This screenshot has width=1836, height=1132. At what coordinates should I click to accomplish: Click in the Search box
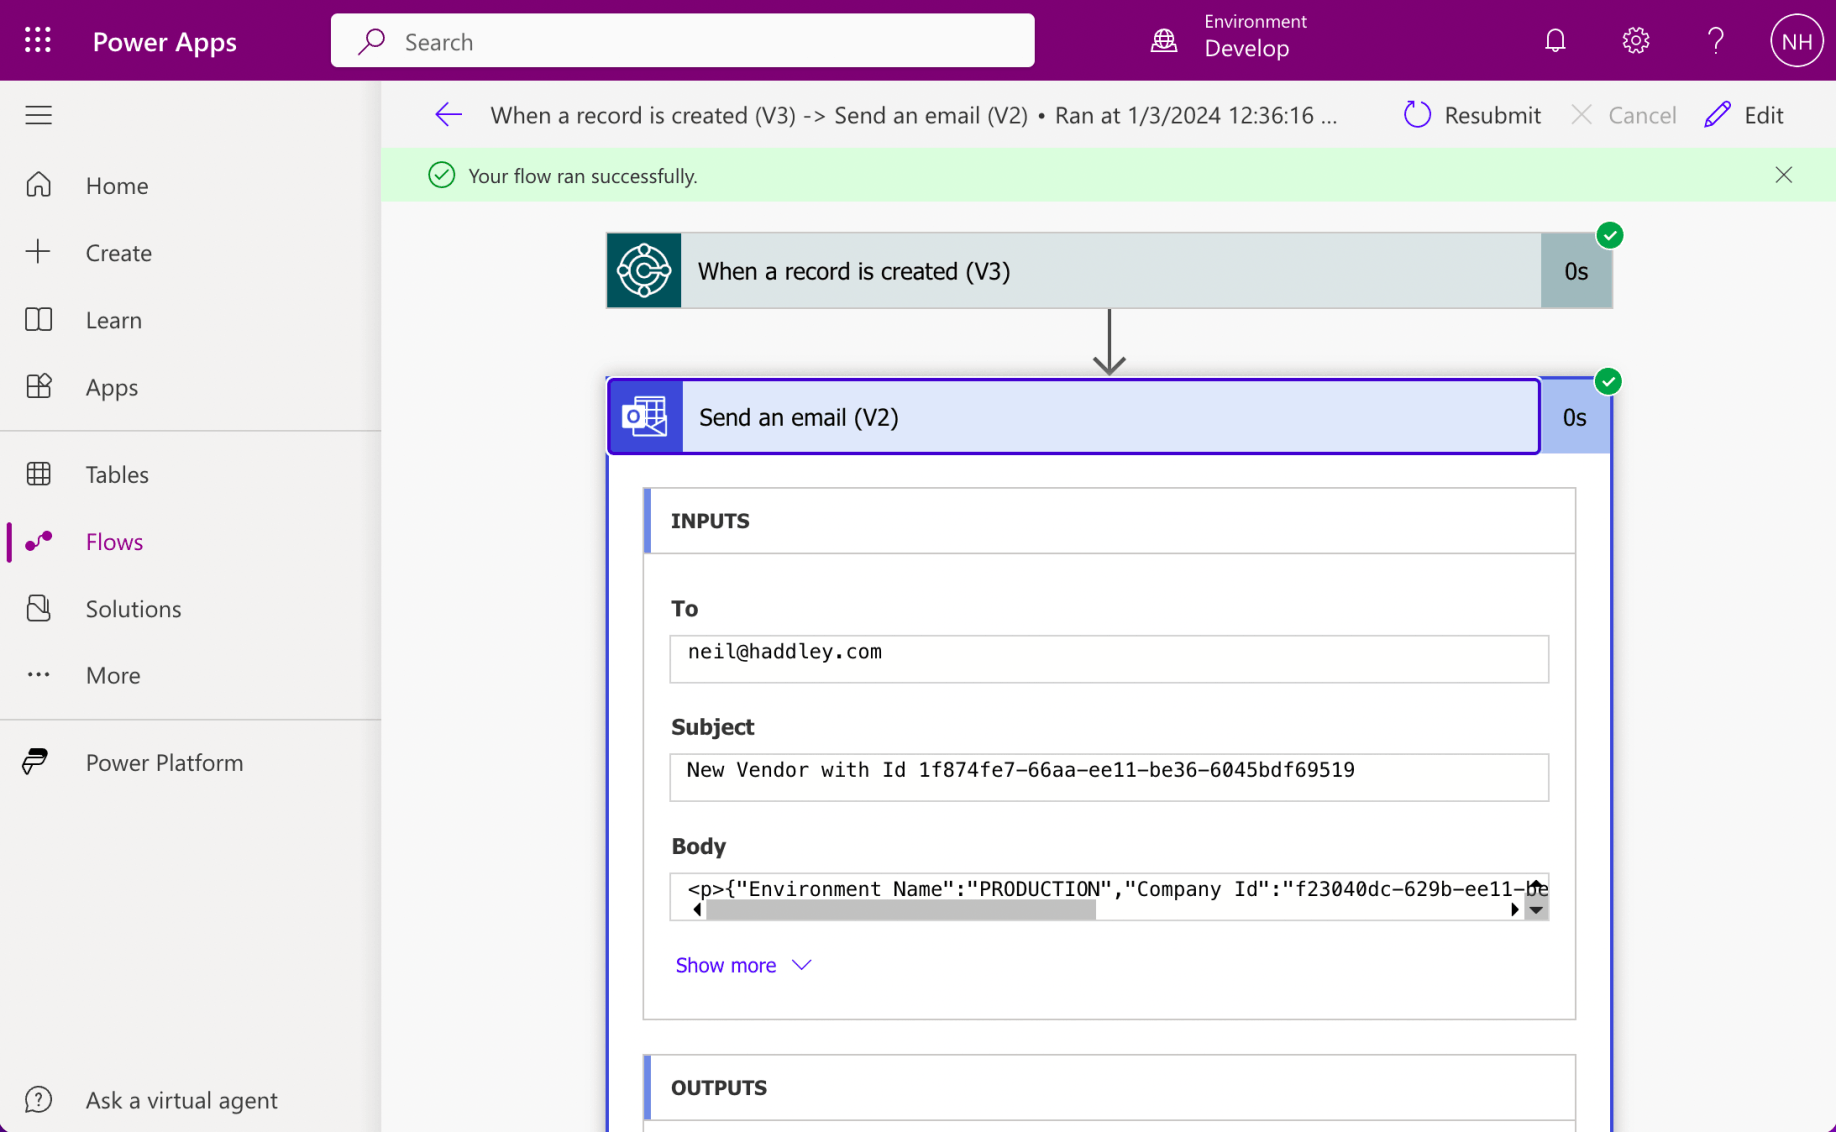pos(682,41)
